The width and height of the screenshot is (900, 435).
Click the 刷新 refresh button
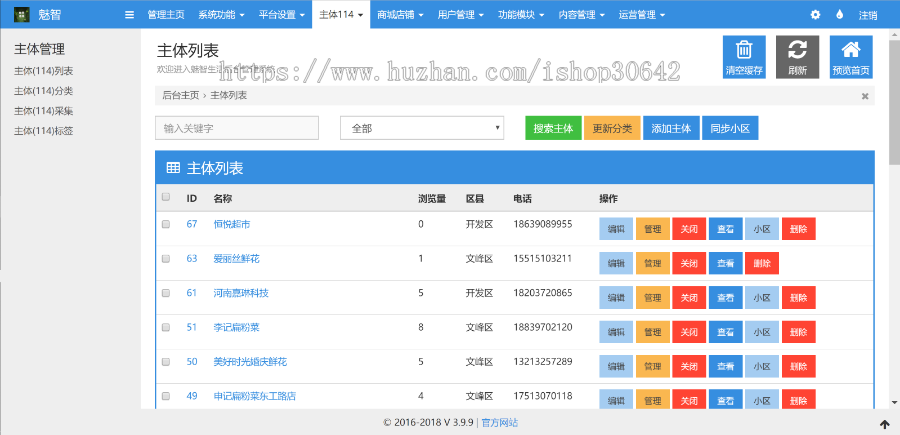[797, 57]
